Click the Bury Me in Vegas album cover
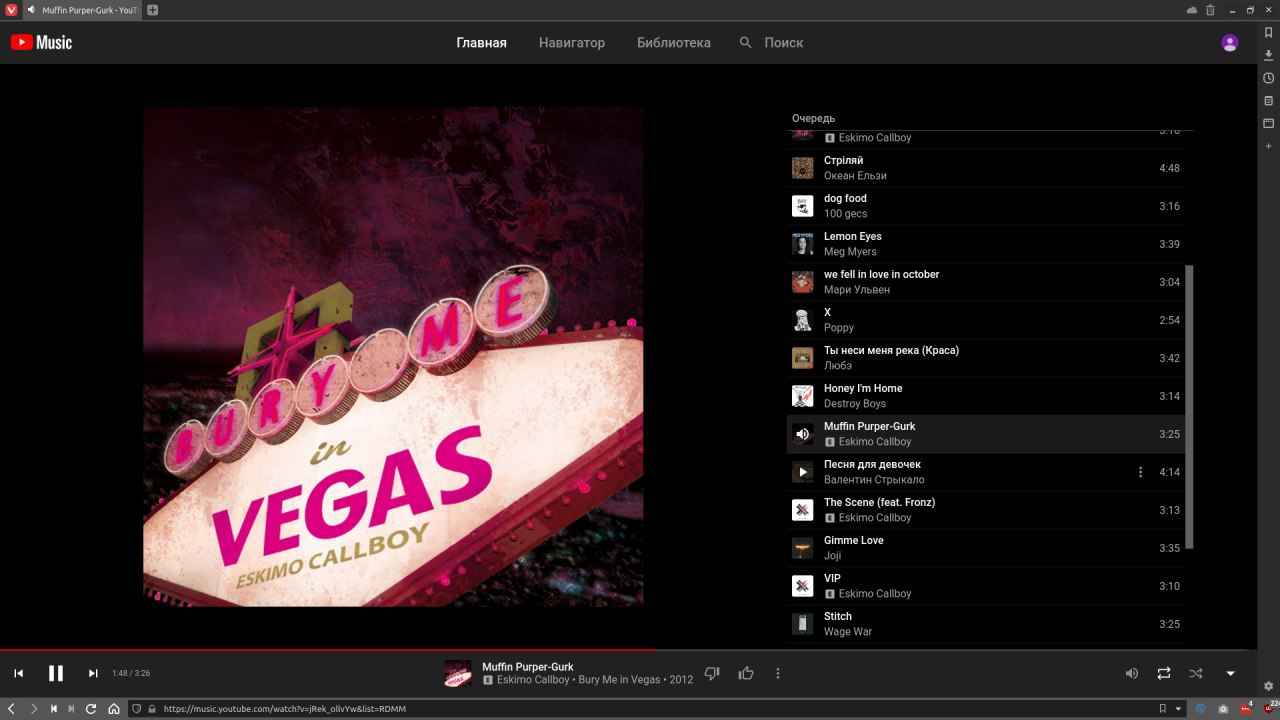Viewport: 1280px width, 720px height. click(393, 356)
